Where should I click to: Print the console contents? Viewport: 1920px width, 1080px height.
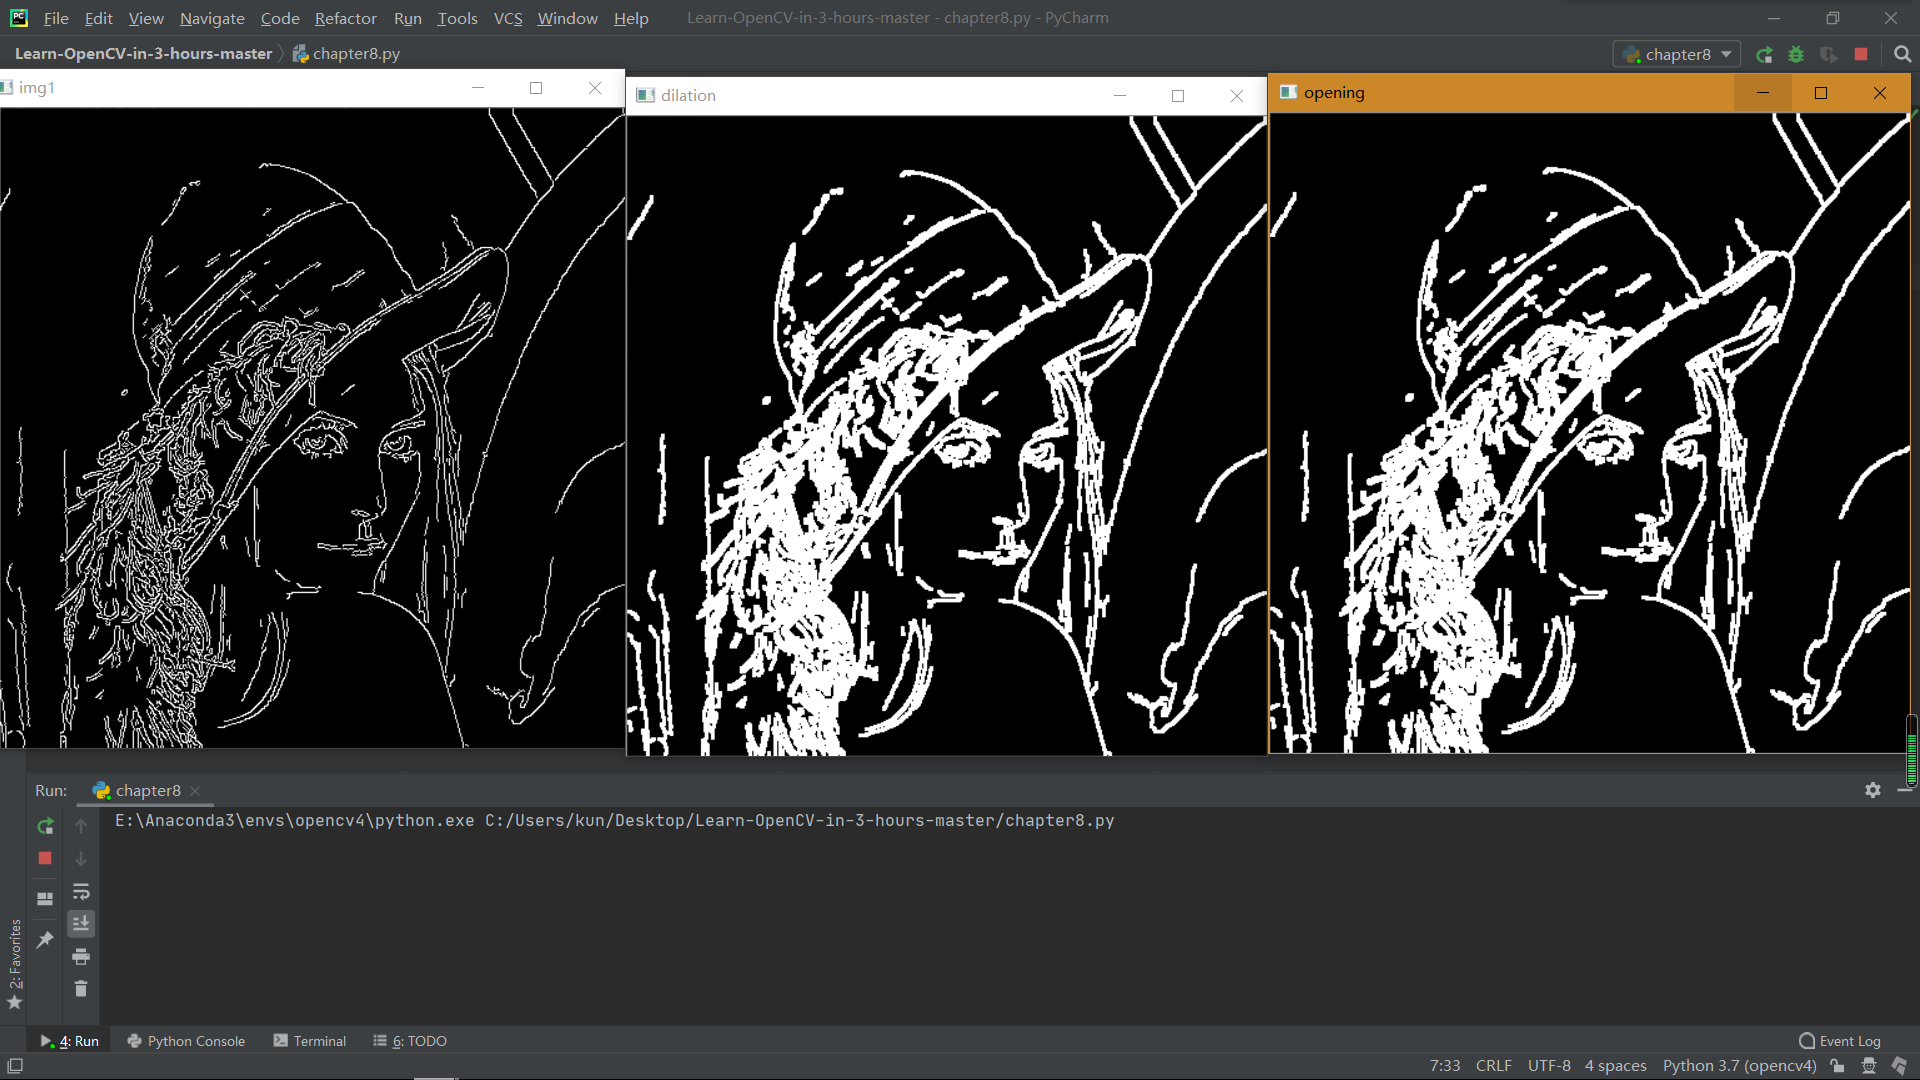[81, 957]
